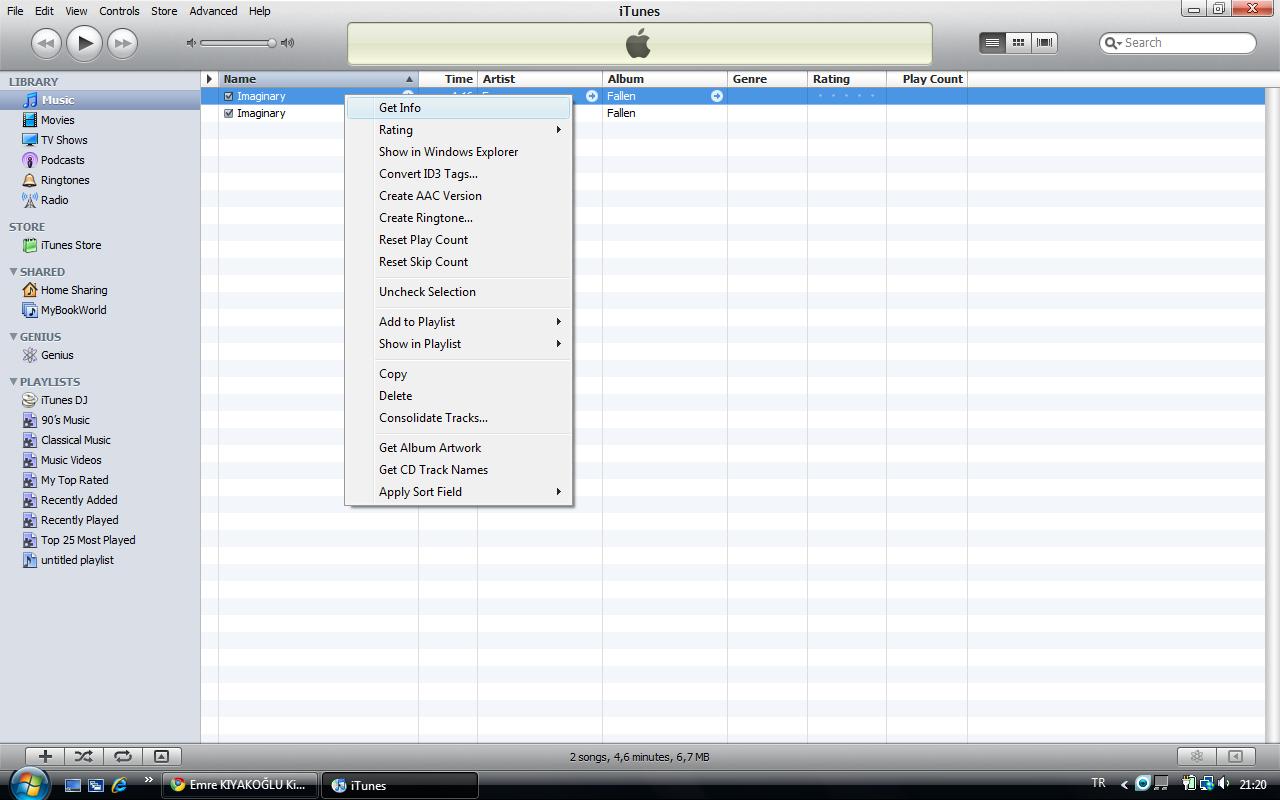Toggle the Genius sidebar button at bottom right
1280x800 pixels.
[x=1236, y=757]
